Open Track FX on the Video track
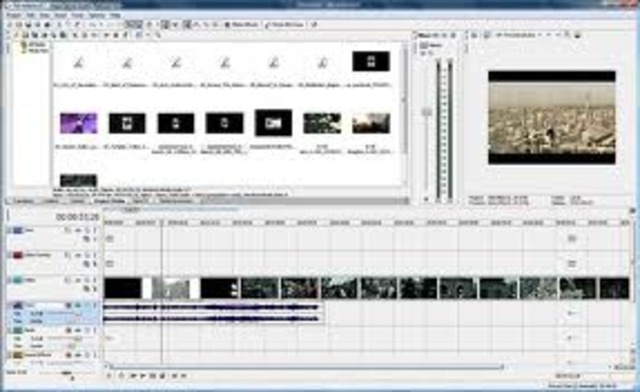 78,281
